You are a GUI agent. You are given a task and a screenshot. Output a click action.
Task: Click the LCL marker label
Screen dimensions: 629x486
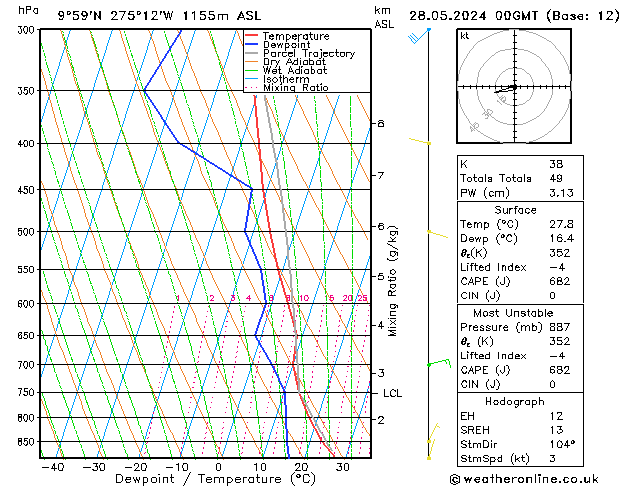392,393
